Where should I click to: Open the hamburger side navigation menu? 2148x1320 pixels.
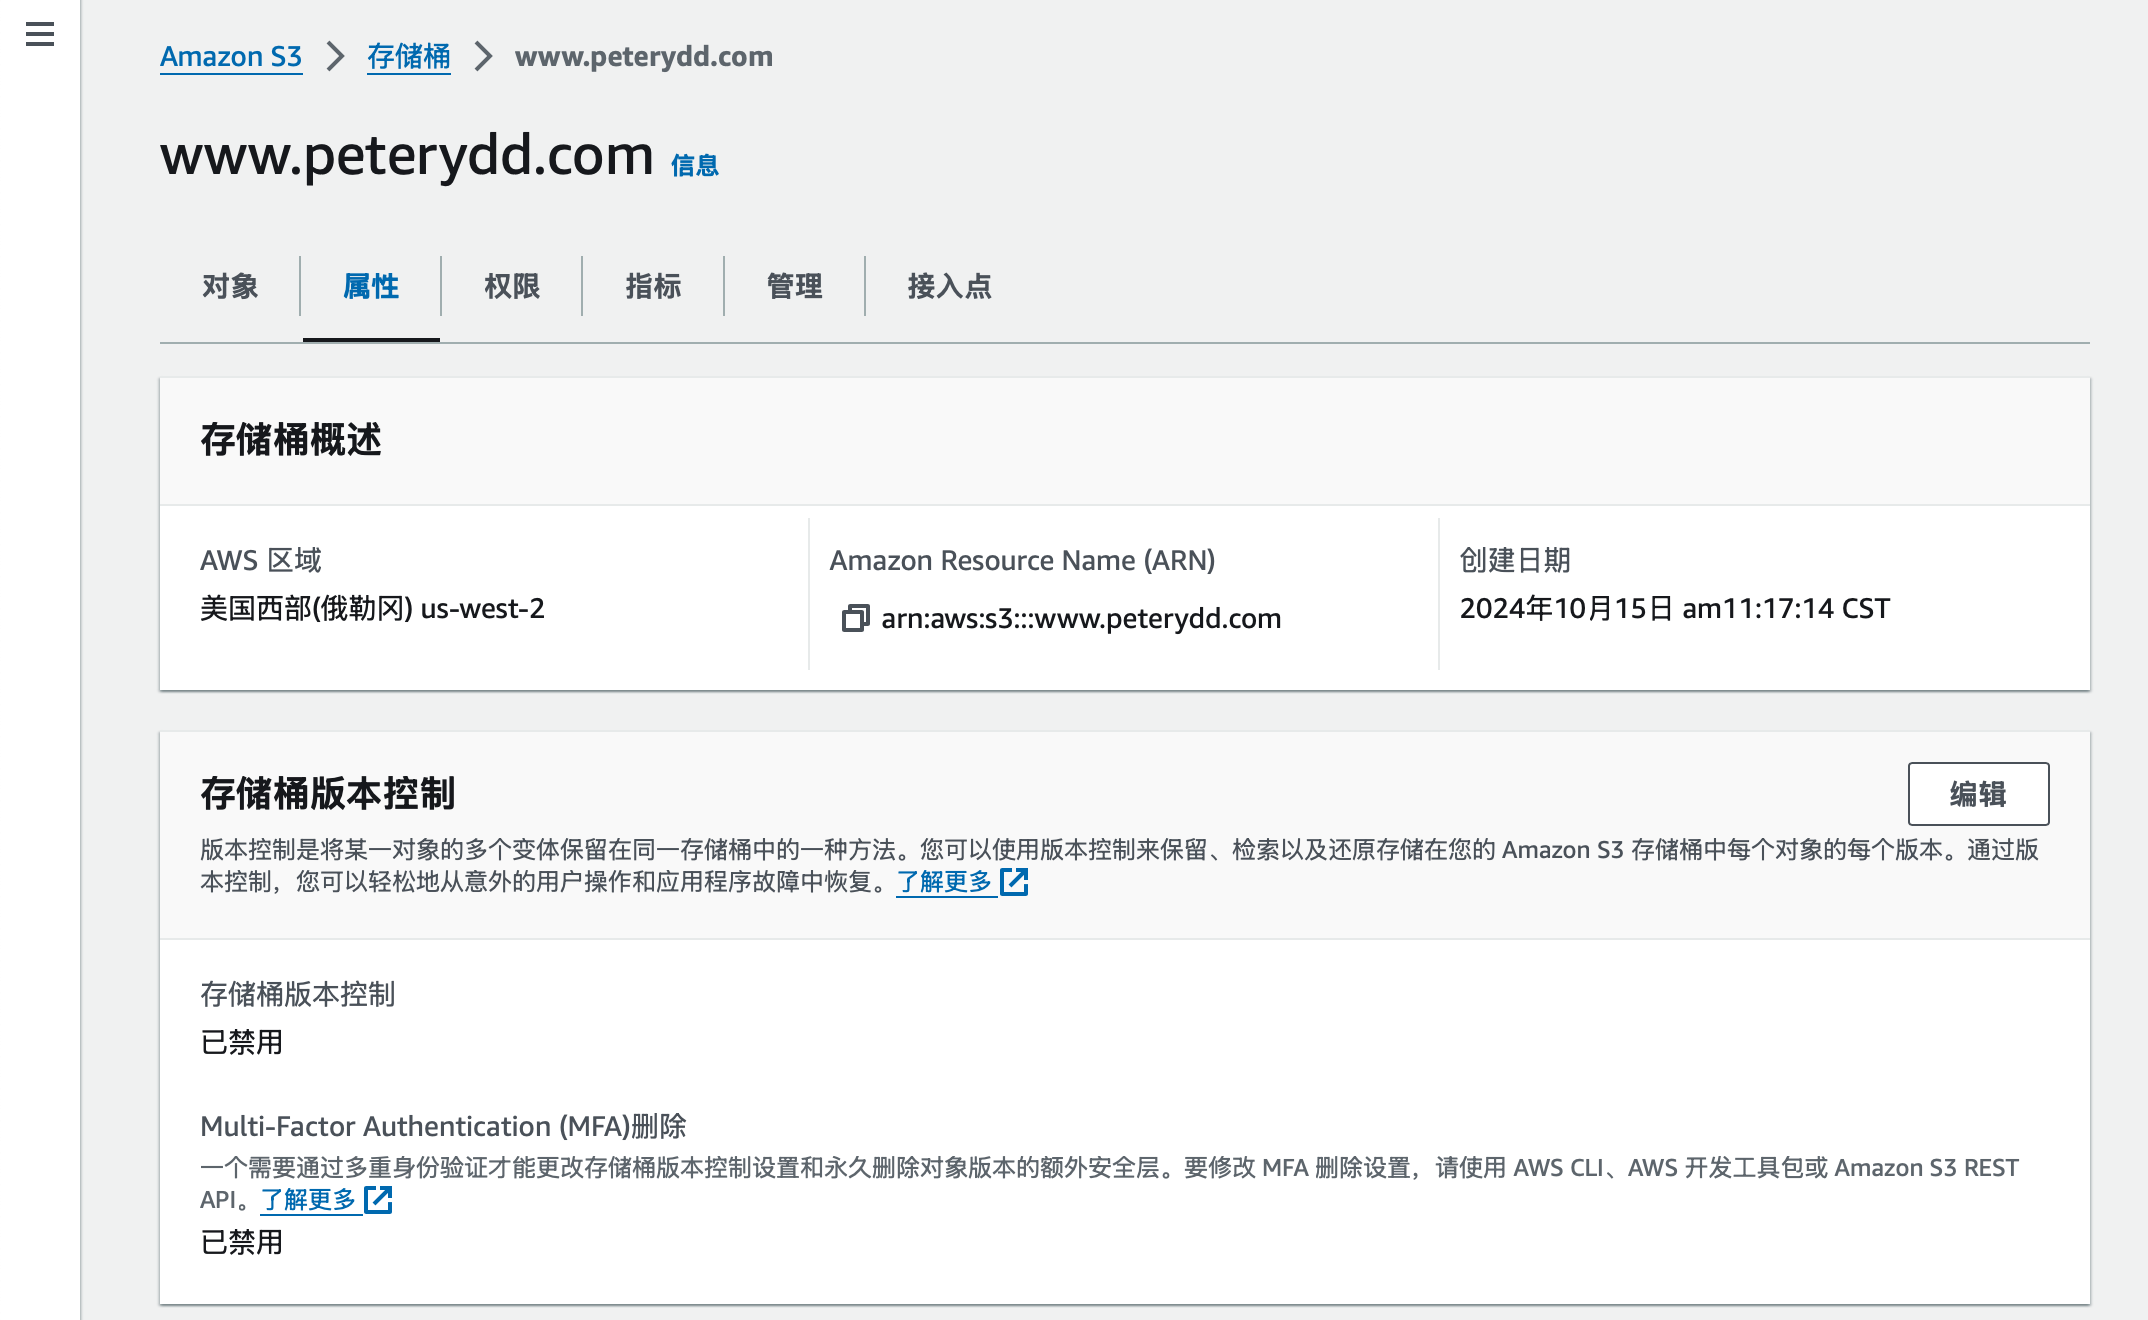[x=40, y=35]
